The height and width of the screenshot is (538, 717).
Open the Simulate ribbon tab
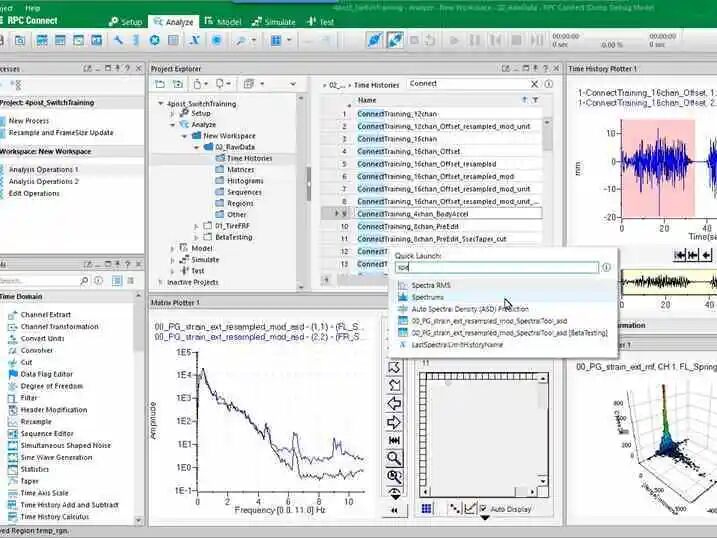coord(273,21)
